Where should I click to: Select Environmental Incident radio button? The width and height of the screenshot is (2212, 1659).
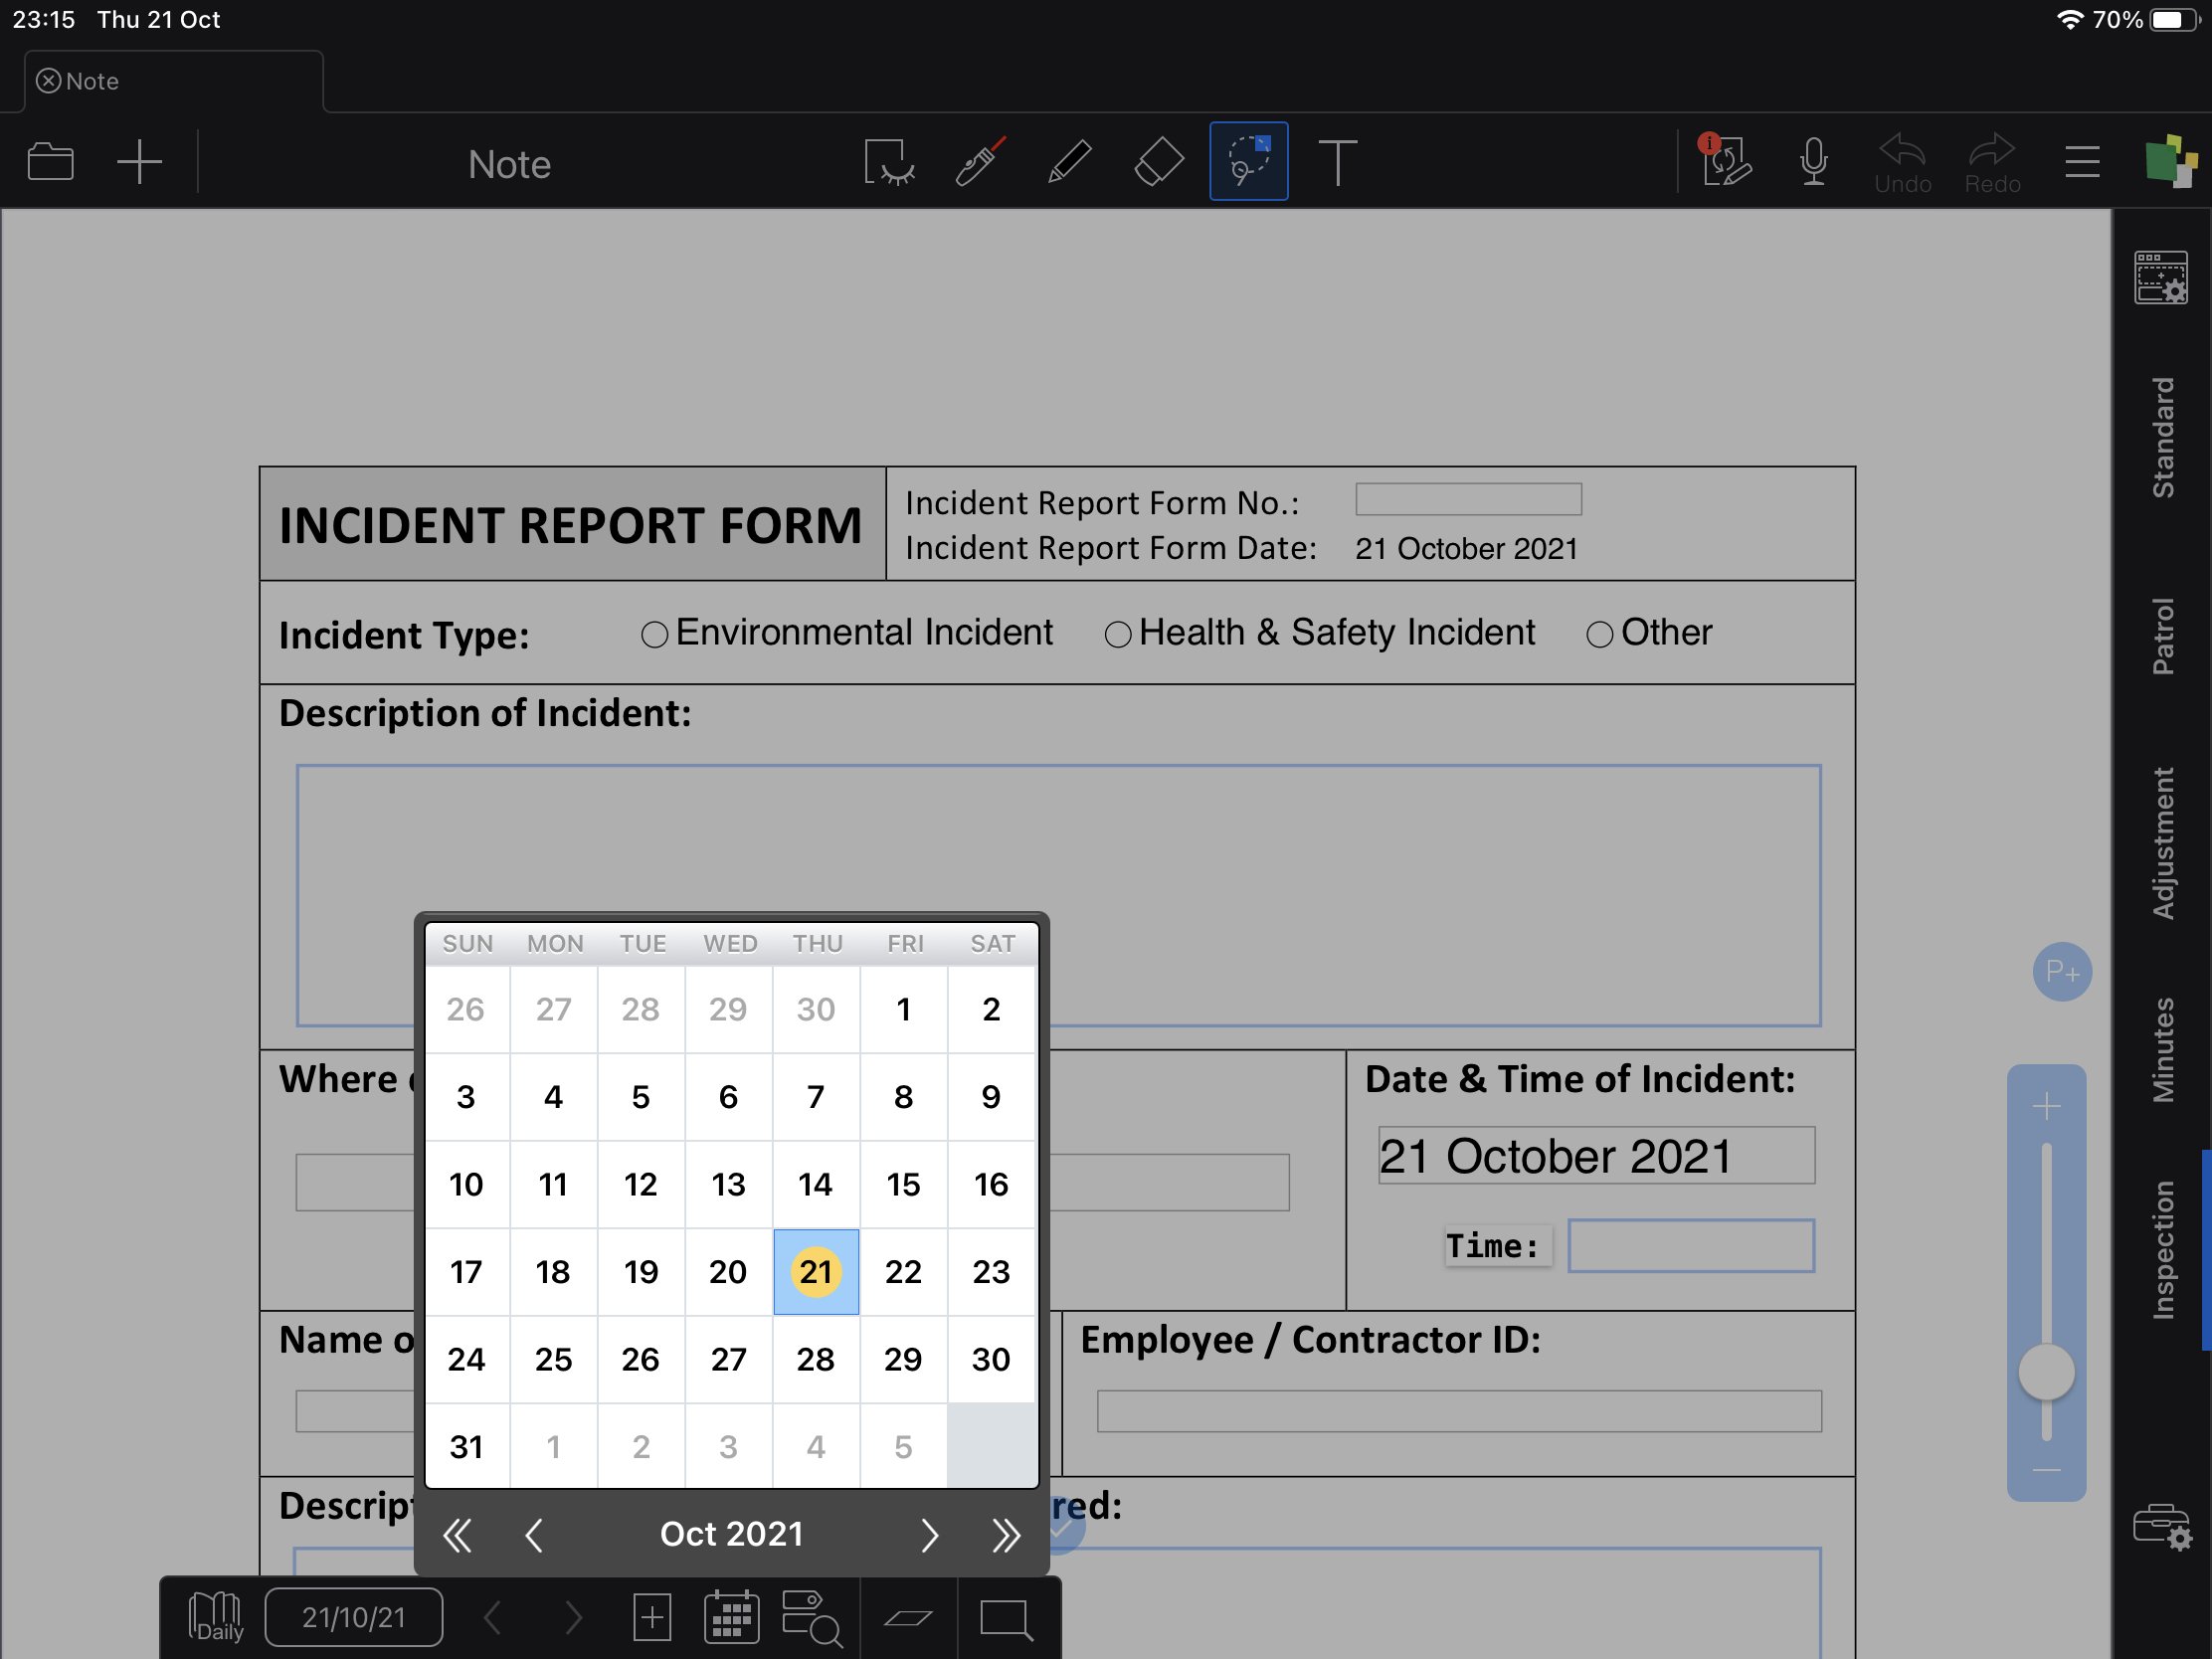[x=654, y=634]
